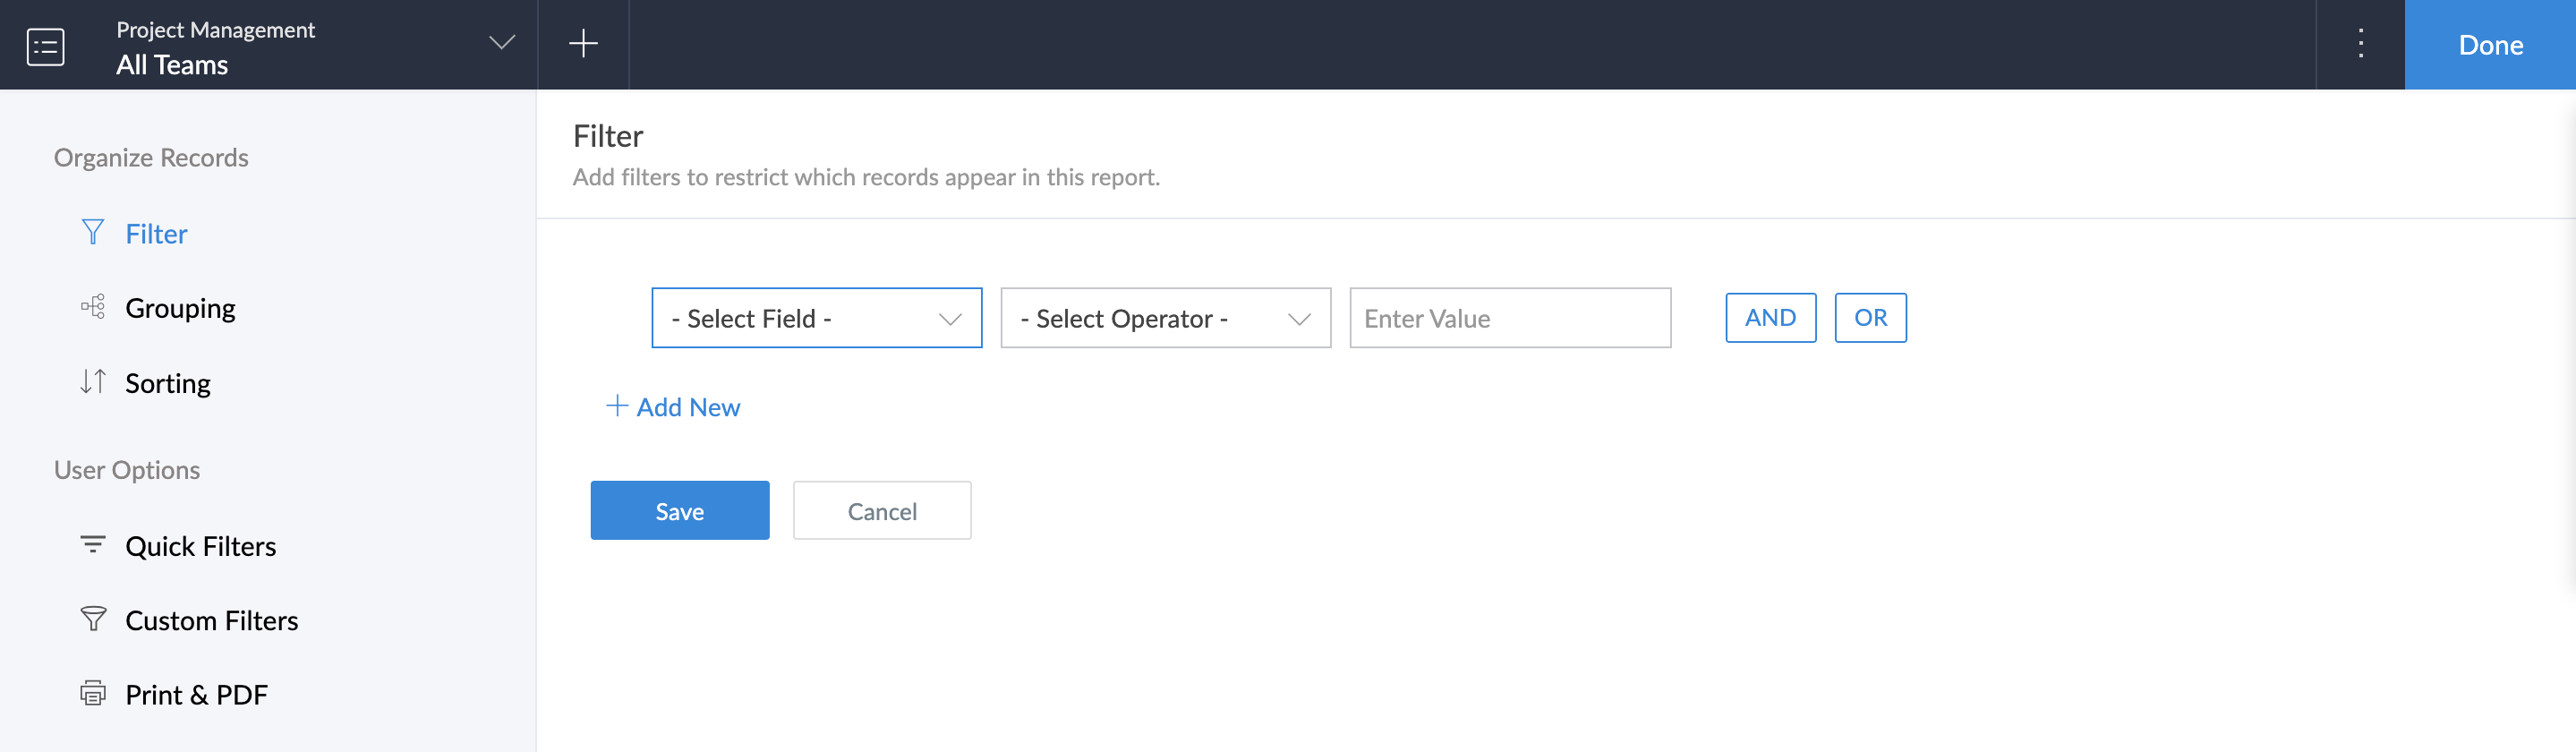Click the Quick Filters lines icon
The image size is (2576, 752).
coord(93,545)
